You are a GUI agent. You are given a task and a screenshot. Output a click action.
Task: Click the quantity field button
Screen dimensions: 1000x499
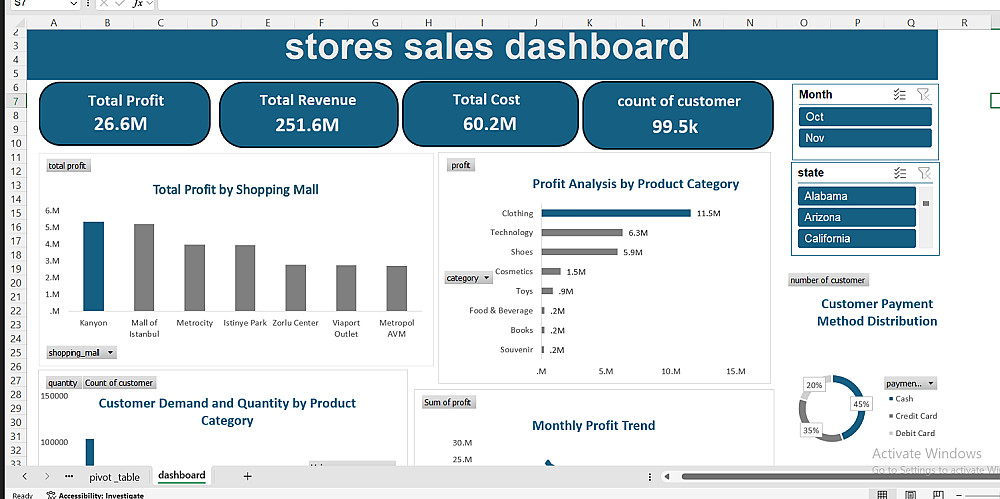pyautogui.click(x=63, y=383)
